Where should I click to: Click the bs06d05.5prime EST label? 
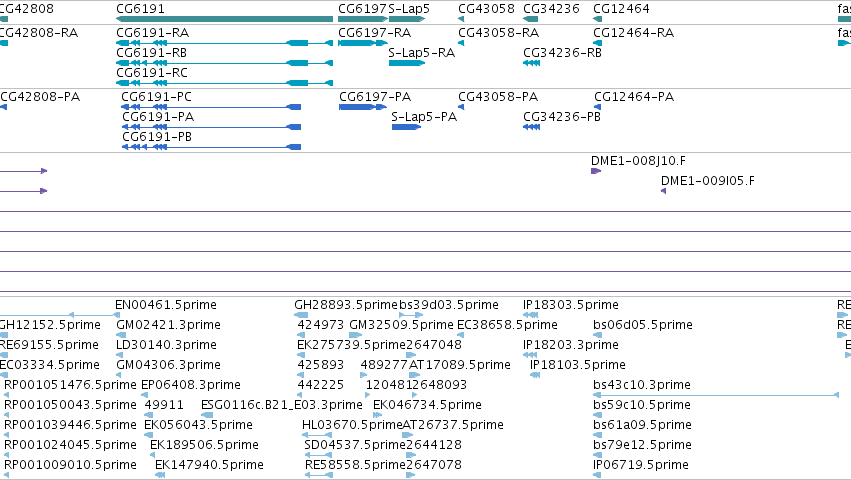pos(643,325)
